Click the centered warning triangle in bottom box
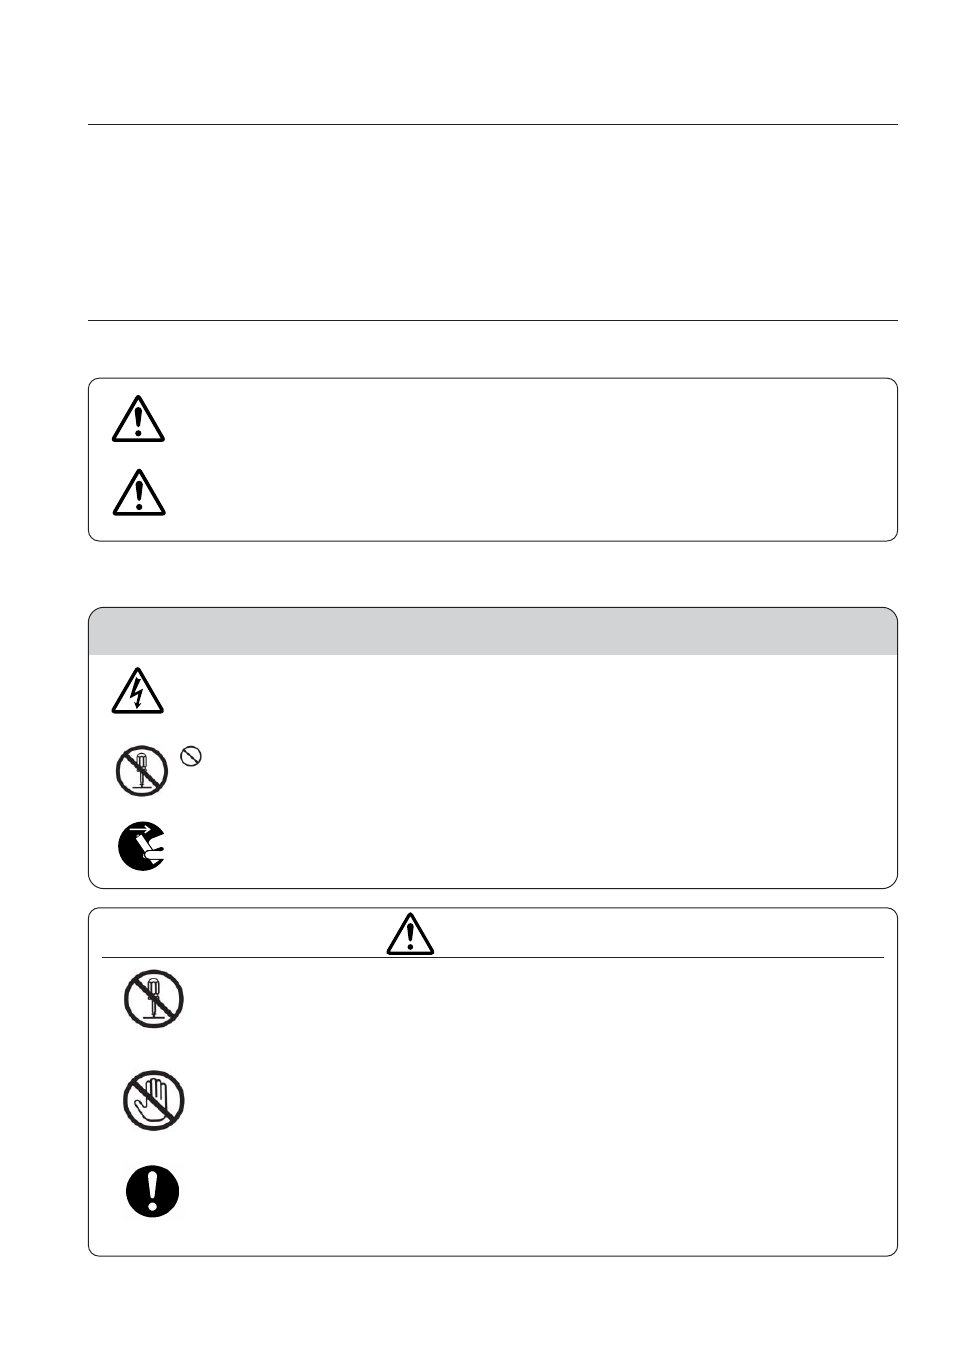 point(410,934)
